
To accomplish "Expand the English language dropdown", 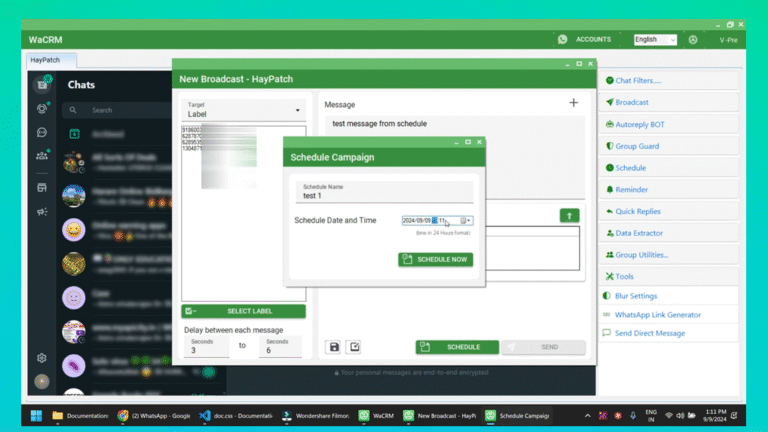I will coord(654,39).
